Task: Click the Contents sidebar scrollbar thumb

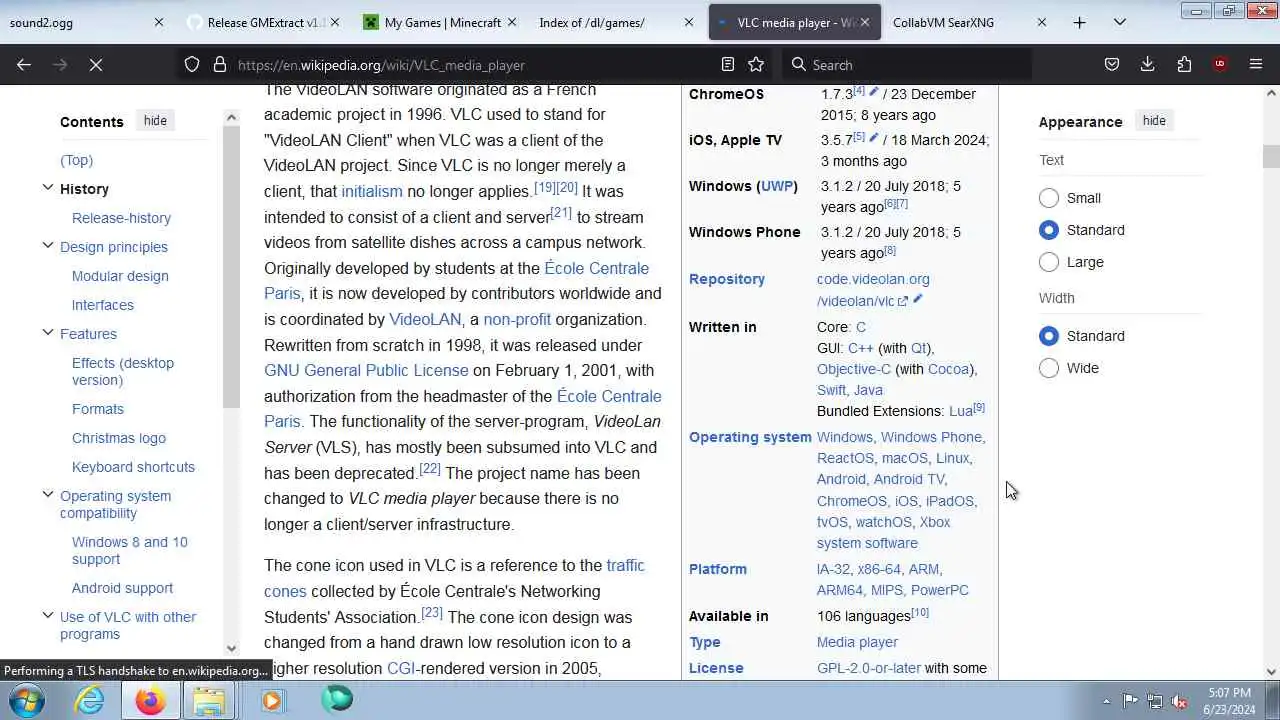Action: click(x=231, y=267)
